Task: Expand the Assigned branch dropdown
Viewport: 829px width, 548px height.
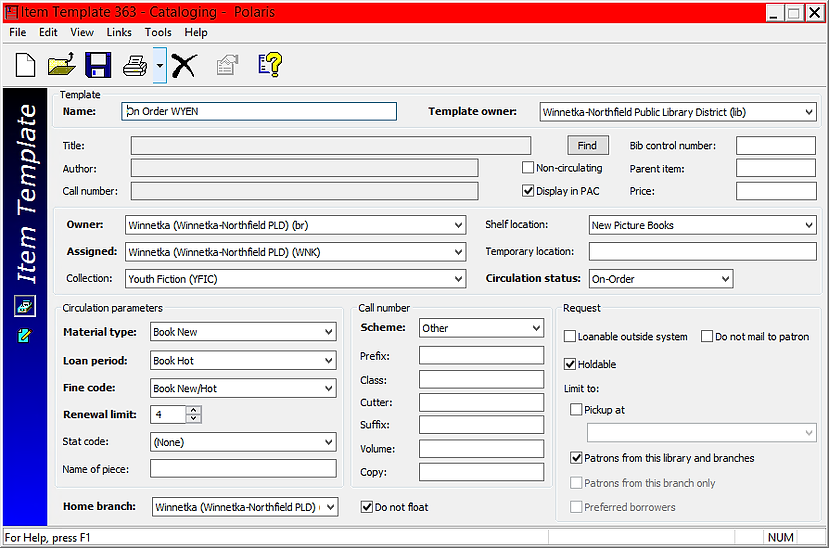Action: [458, 252]
